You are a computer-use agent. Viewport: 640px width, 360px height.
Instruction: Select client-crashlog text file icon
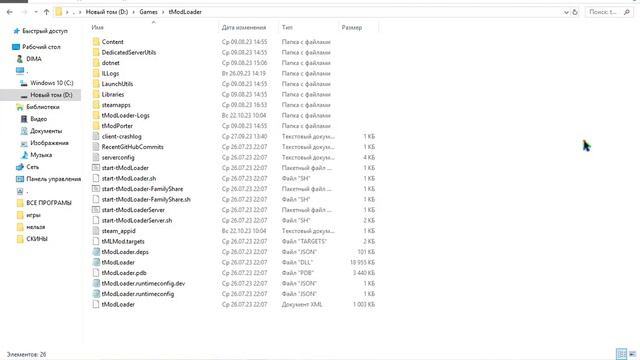click(x=96, y=136)
